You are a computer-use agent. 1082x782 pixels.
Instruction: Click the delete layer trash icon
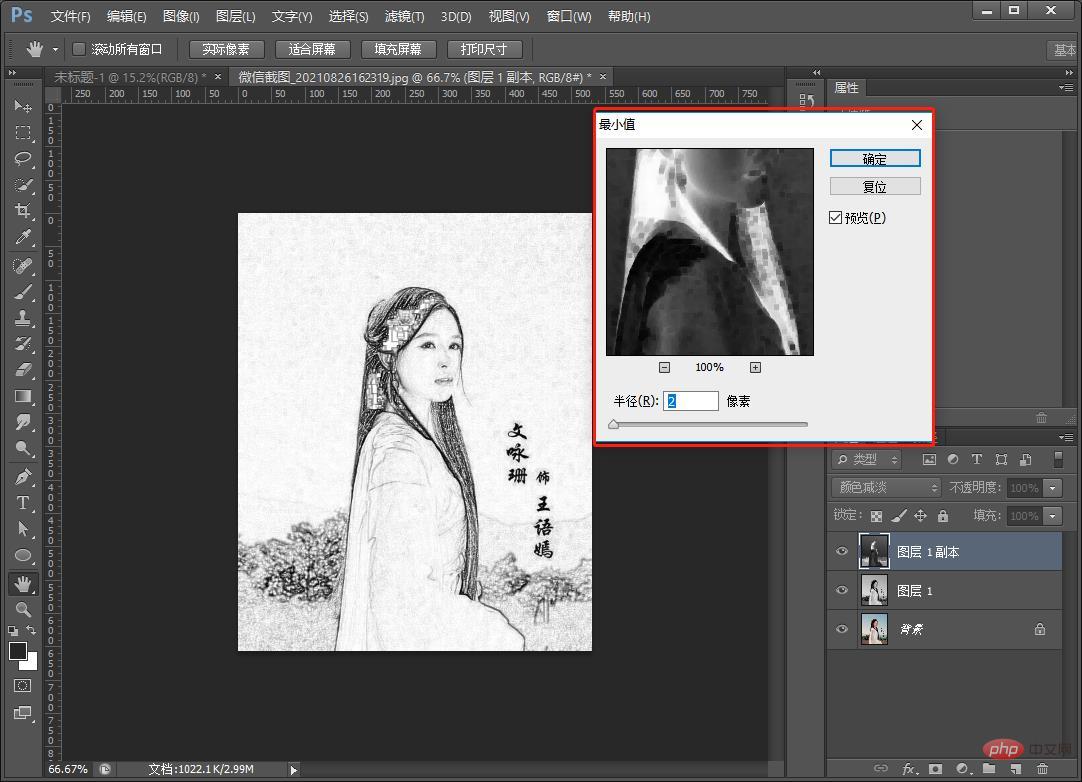coord(1042,769)
